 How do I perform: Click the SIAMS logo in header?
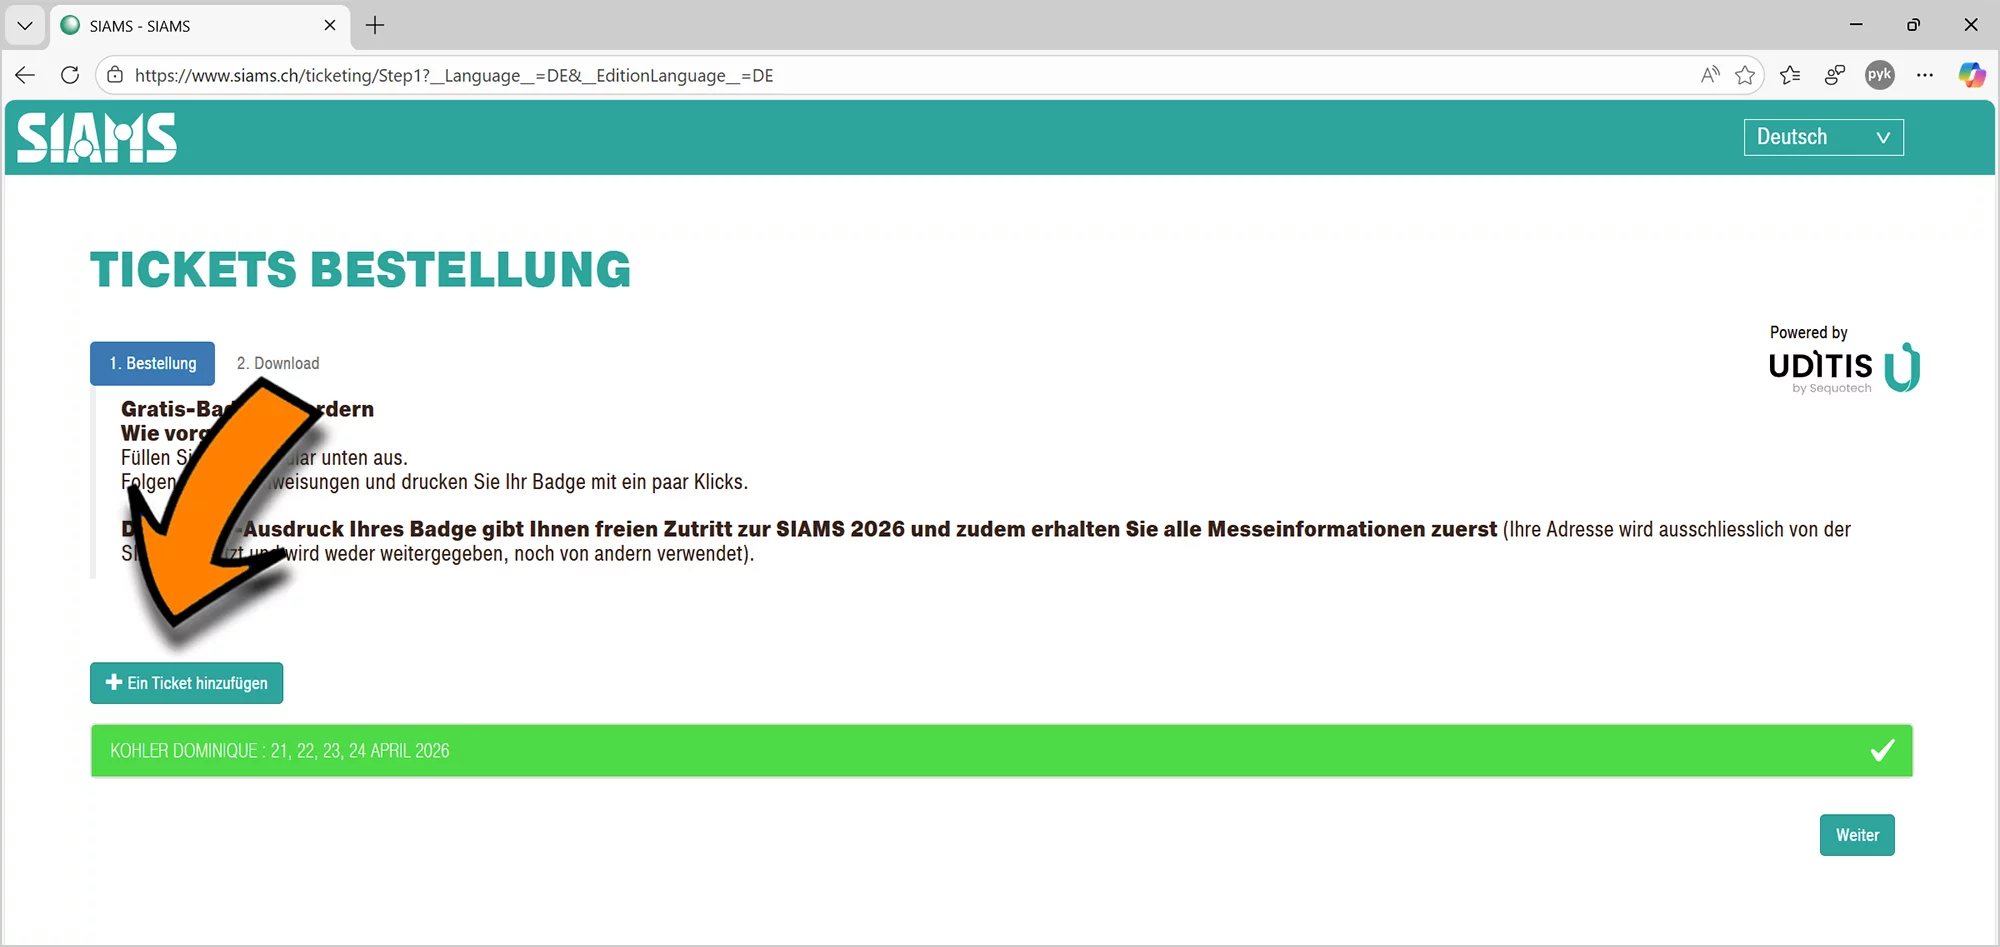coord(97,138)
